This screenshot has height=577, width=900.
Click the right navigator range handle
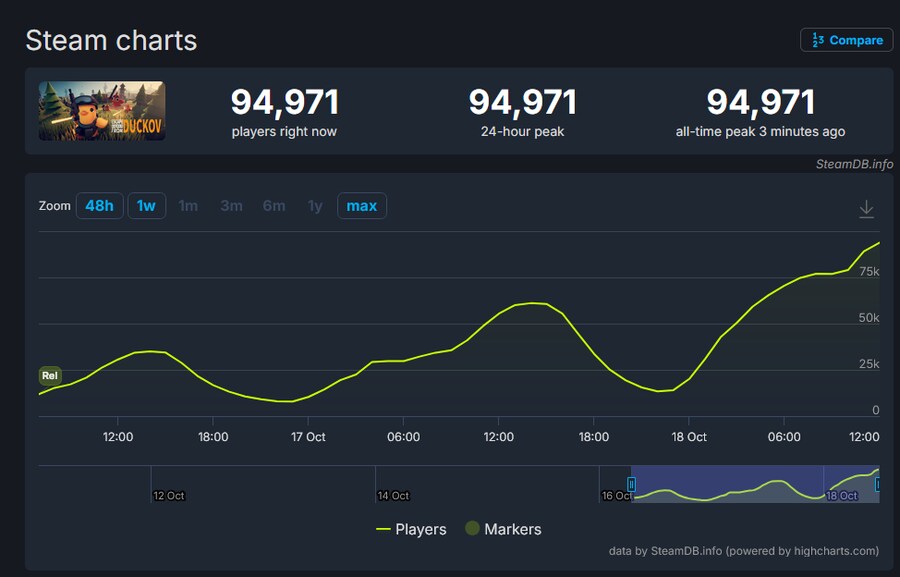pos(877,484)
